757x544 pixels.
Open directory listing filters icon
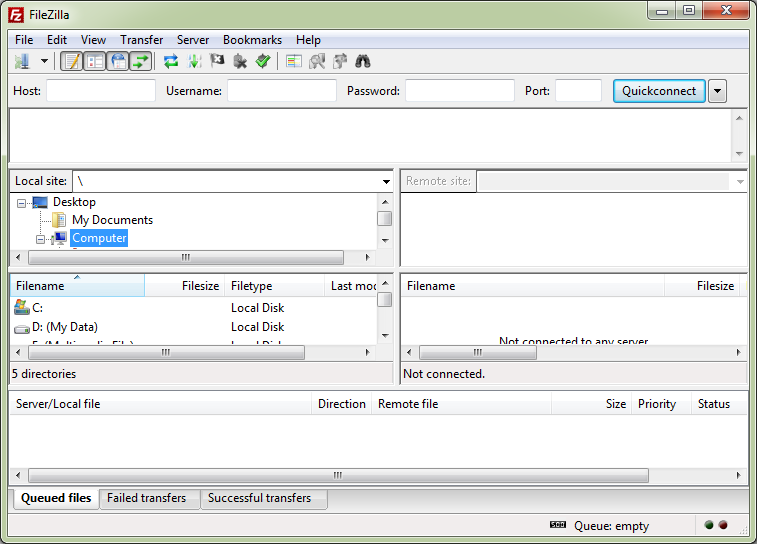point(294,61)
